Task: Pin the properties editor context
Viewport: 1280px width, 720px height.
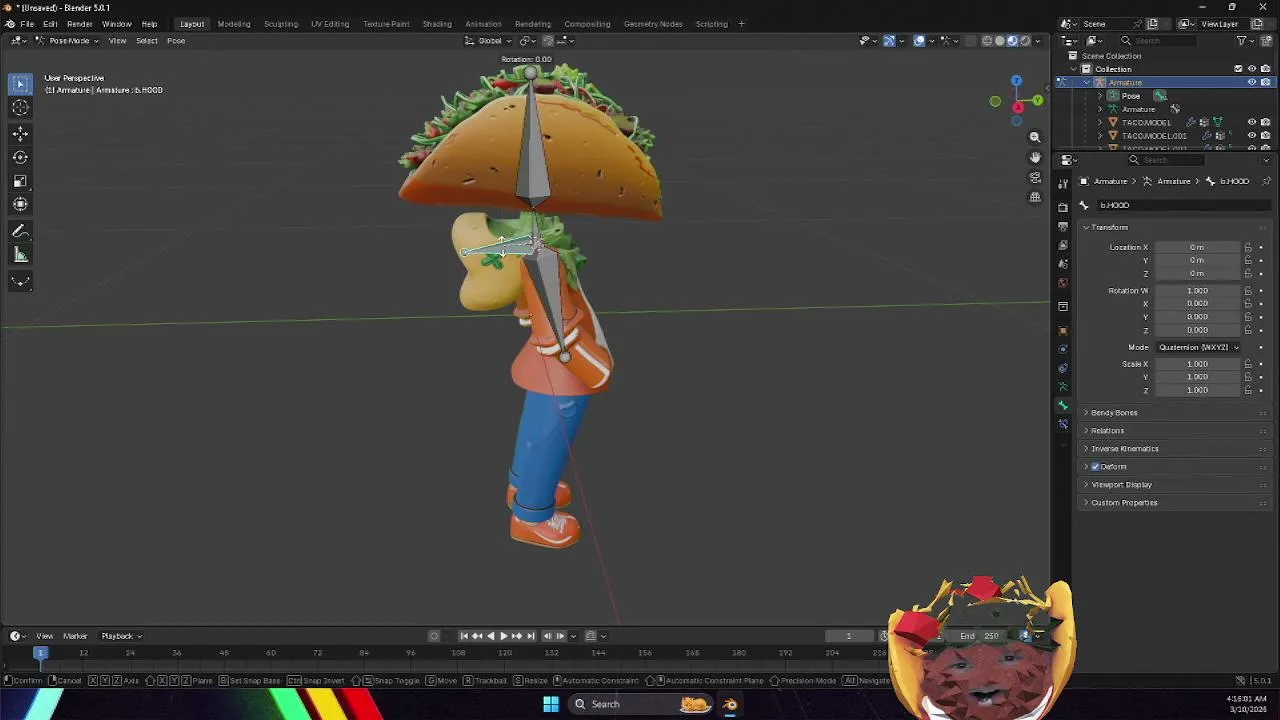Action: pos(1266,181)
